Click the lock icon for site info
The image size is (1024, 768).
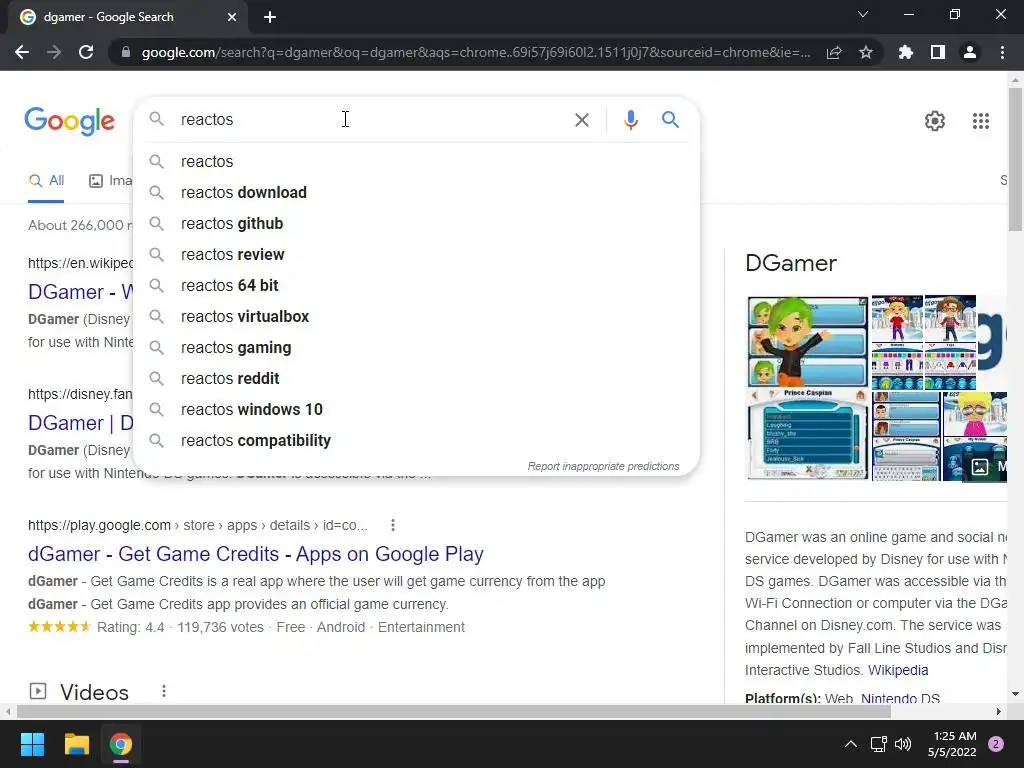[125, 52]
